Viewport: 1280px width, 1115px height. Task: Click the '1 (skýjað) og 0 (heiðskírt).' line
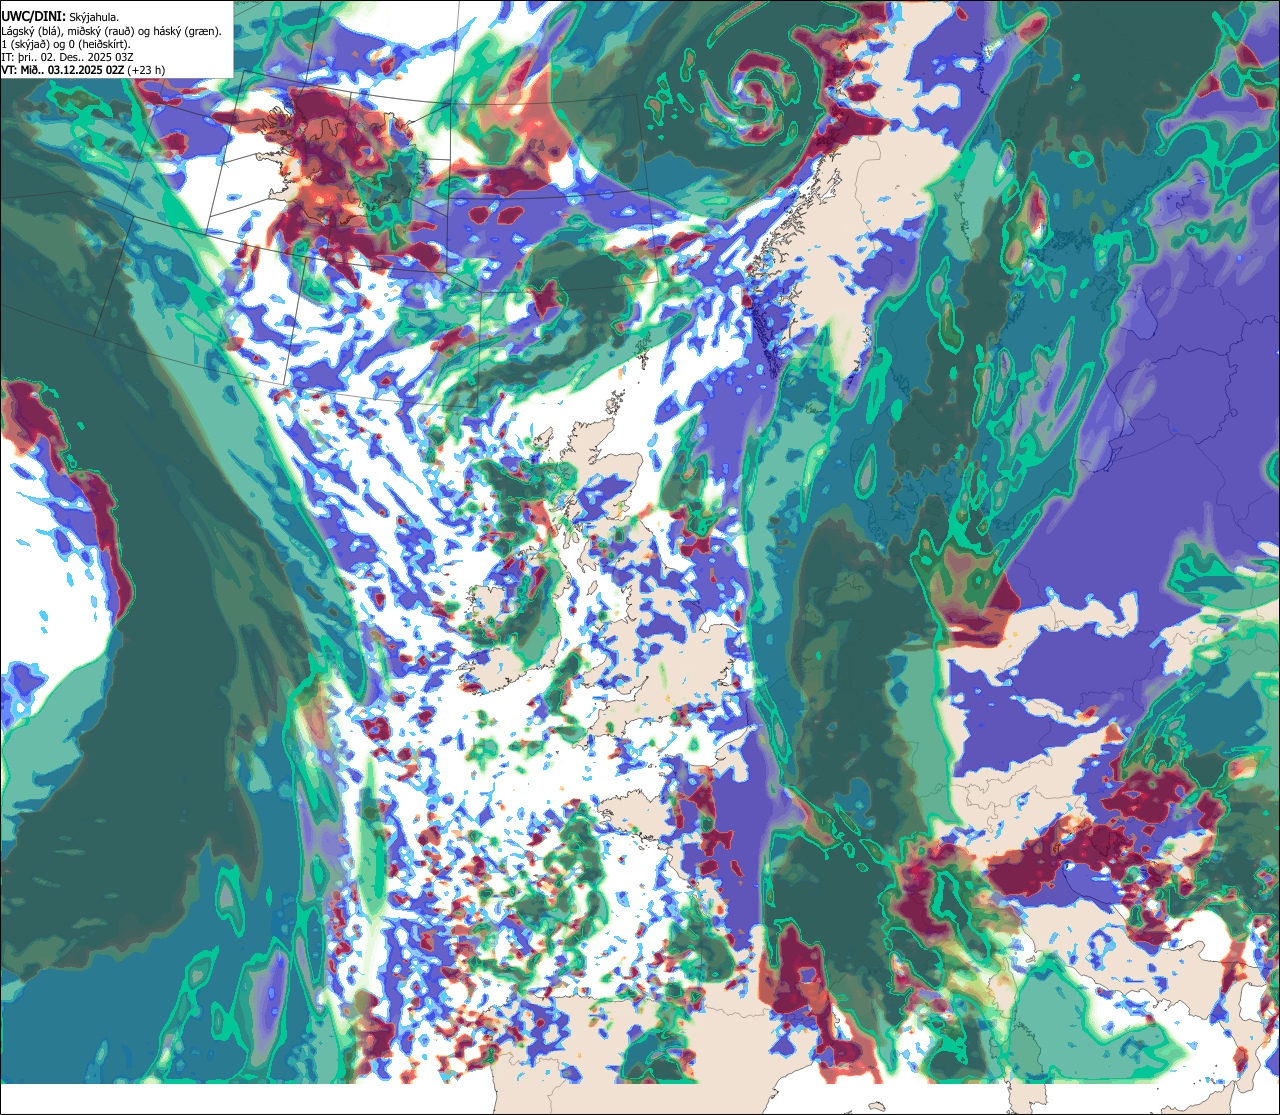point(65,44)
